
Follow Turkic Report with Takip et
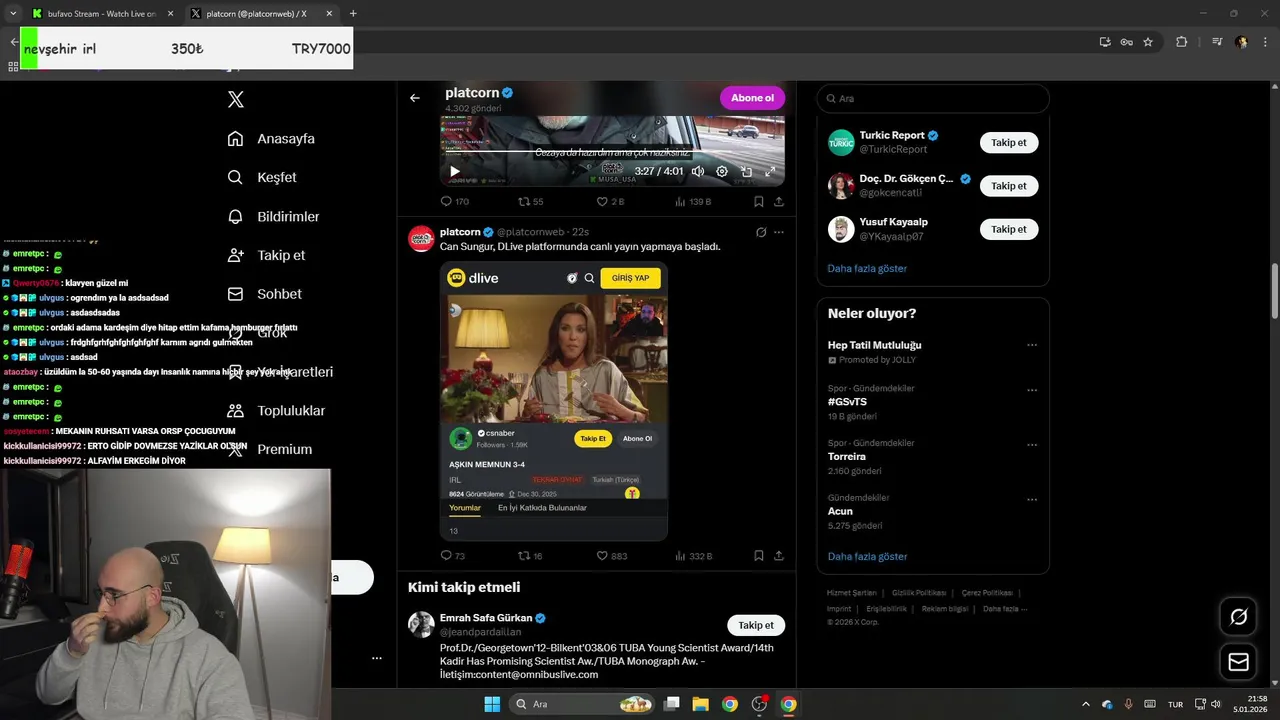coord(1009,143)
